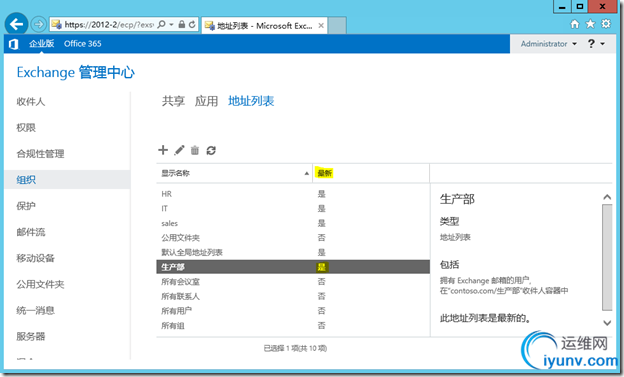
Task: Select the 所有用户 address list row
Action: (x=293, y=311)
